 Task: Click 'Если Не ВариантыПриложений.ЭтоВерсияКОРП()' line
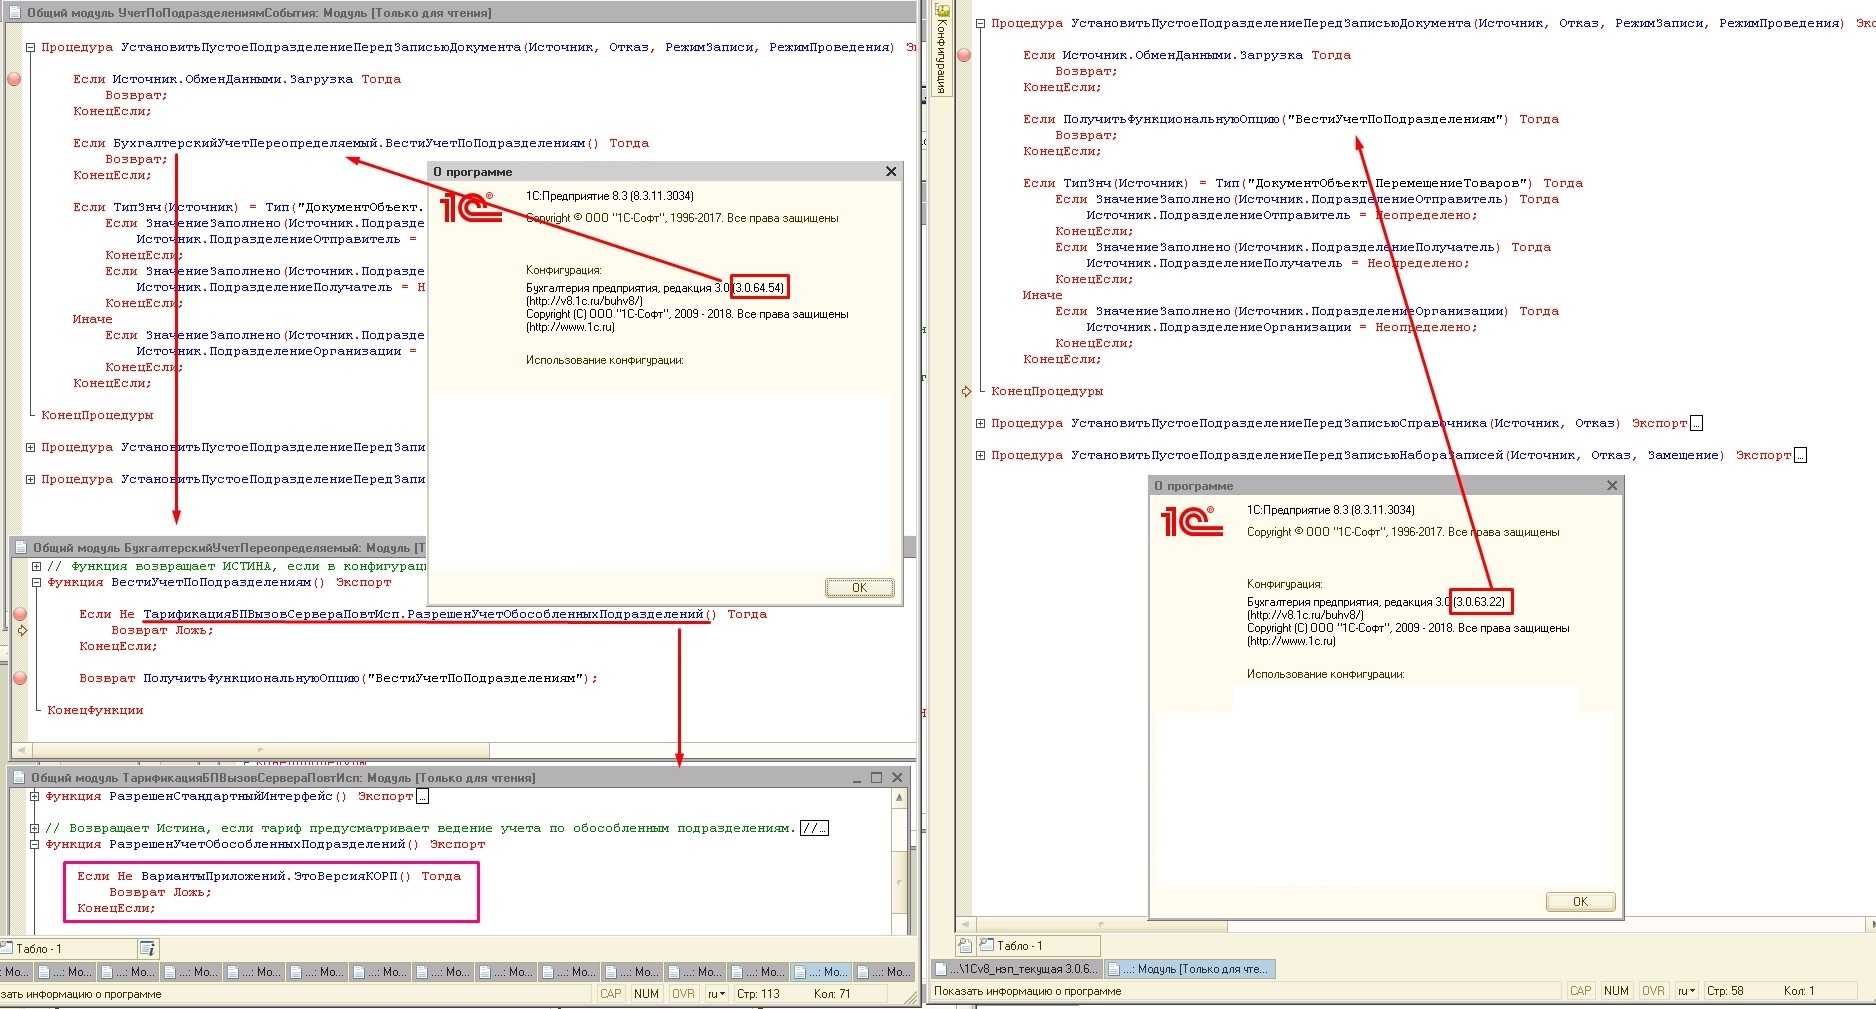269,876
